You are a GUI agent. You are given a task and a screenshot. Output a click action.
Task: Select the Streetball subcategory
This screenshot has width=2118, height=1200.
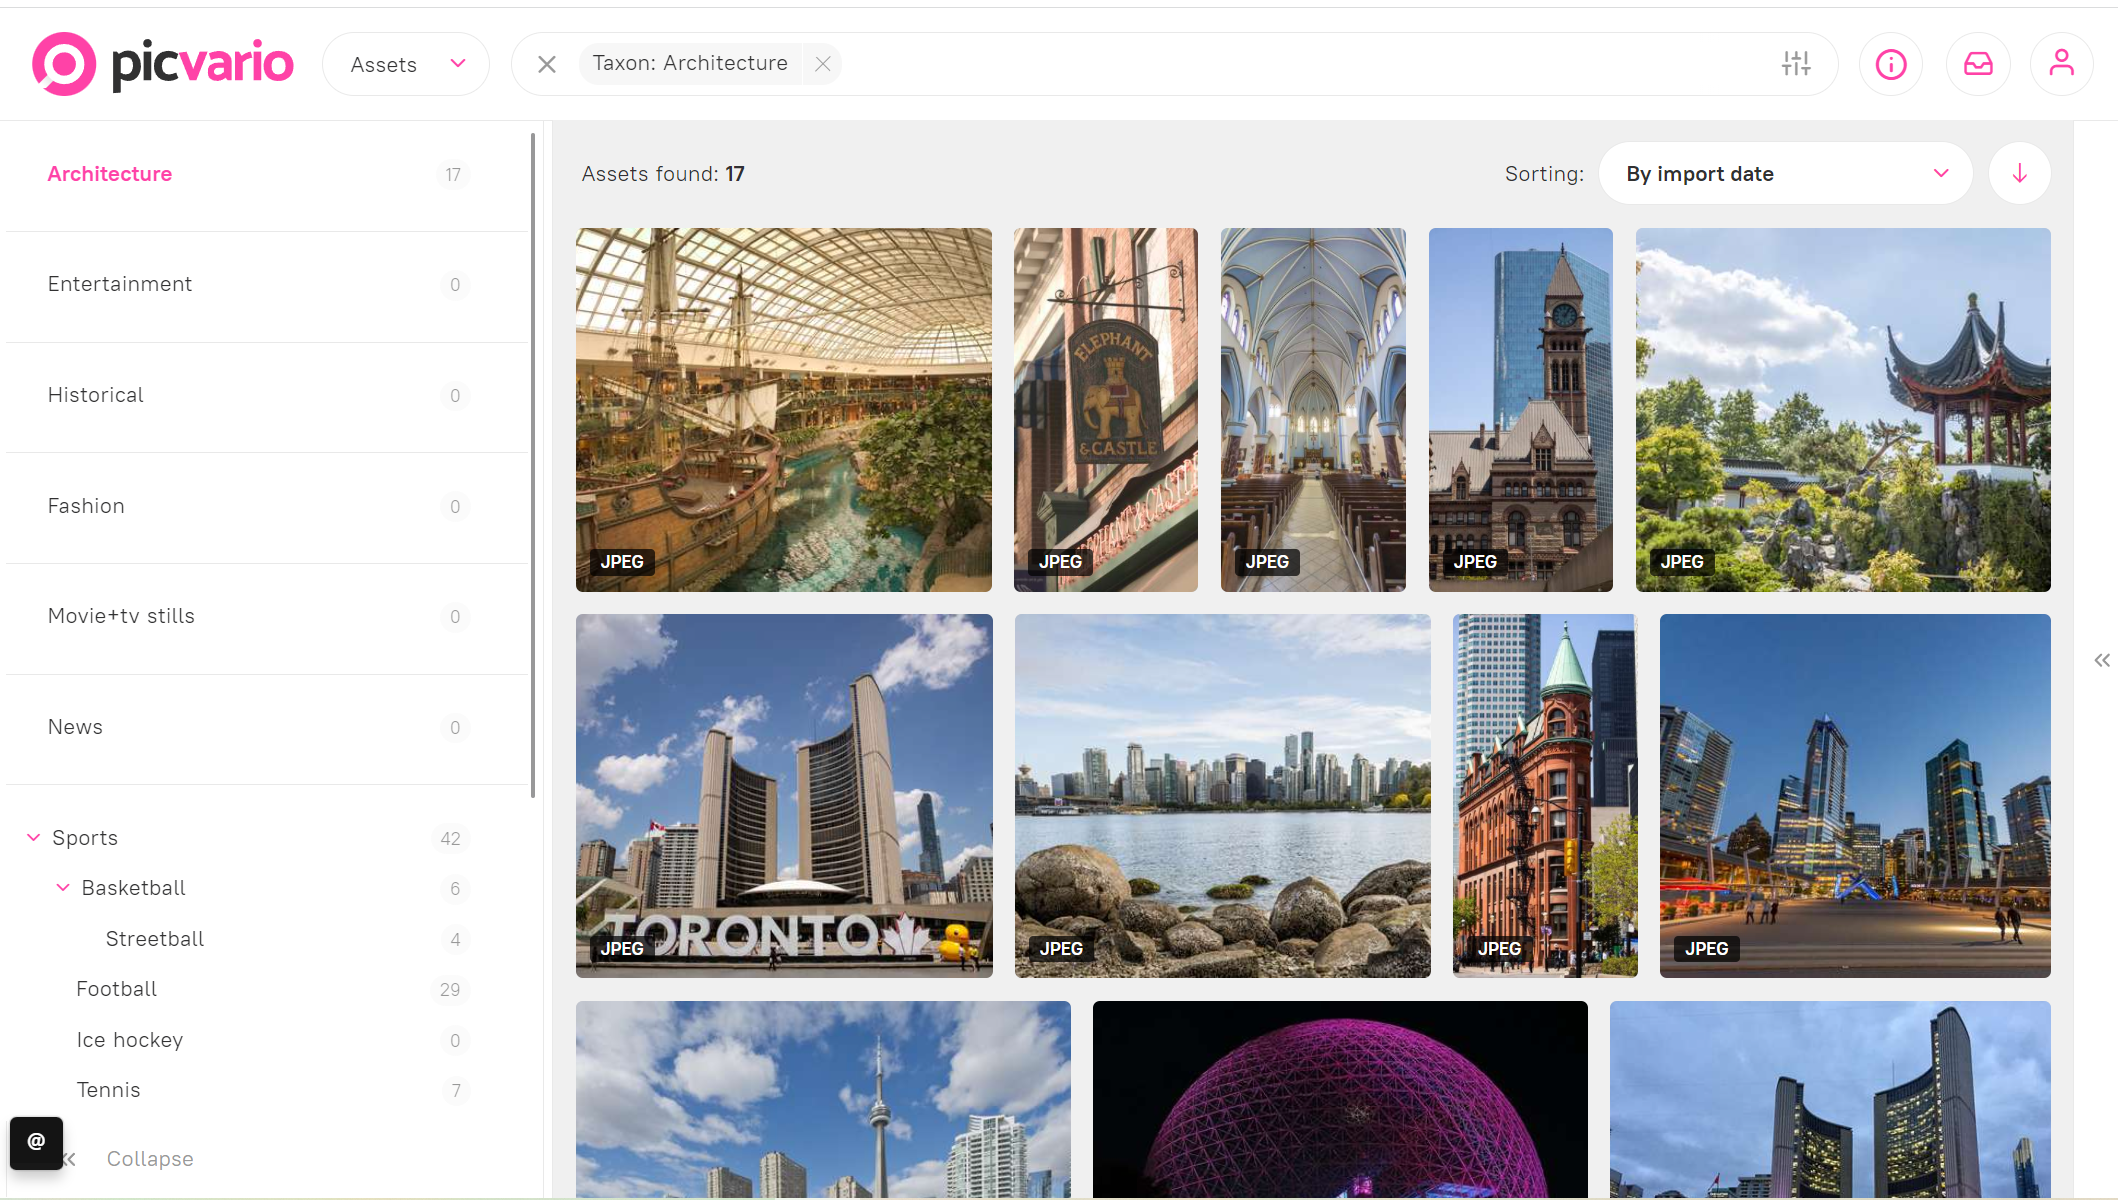(x=155, y=938)
